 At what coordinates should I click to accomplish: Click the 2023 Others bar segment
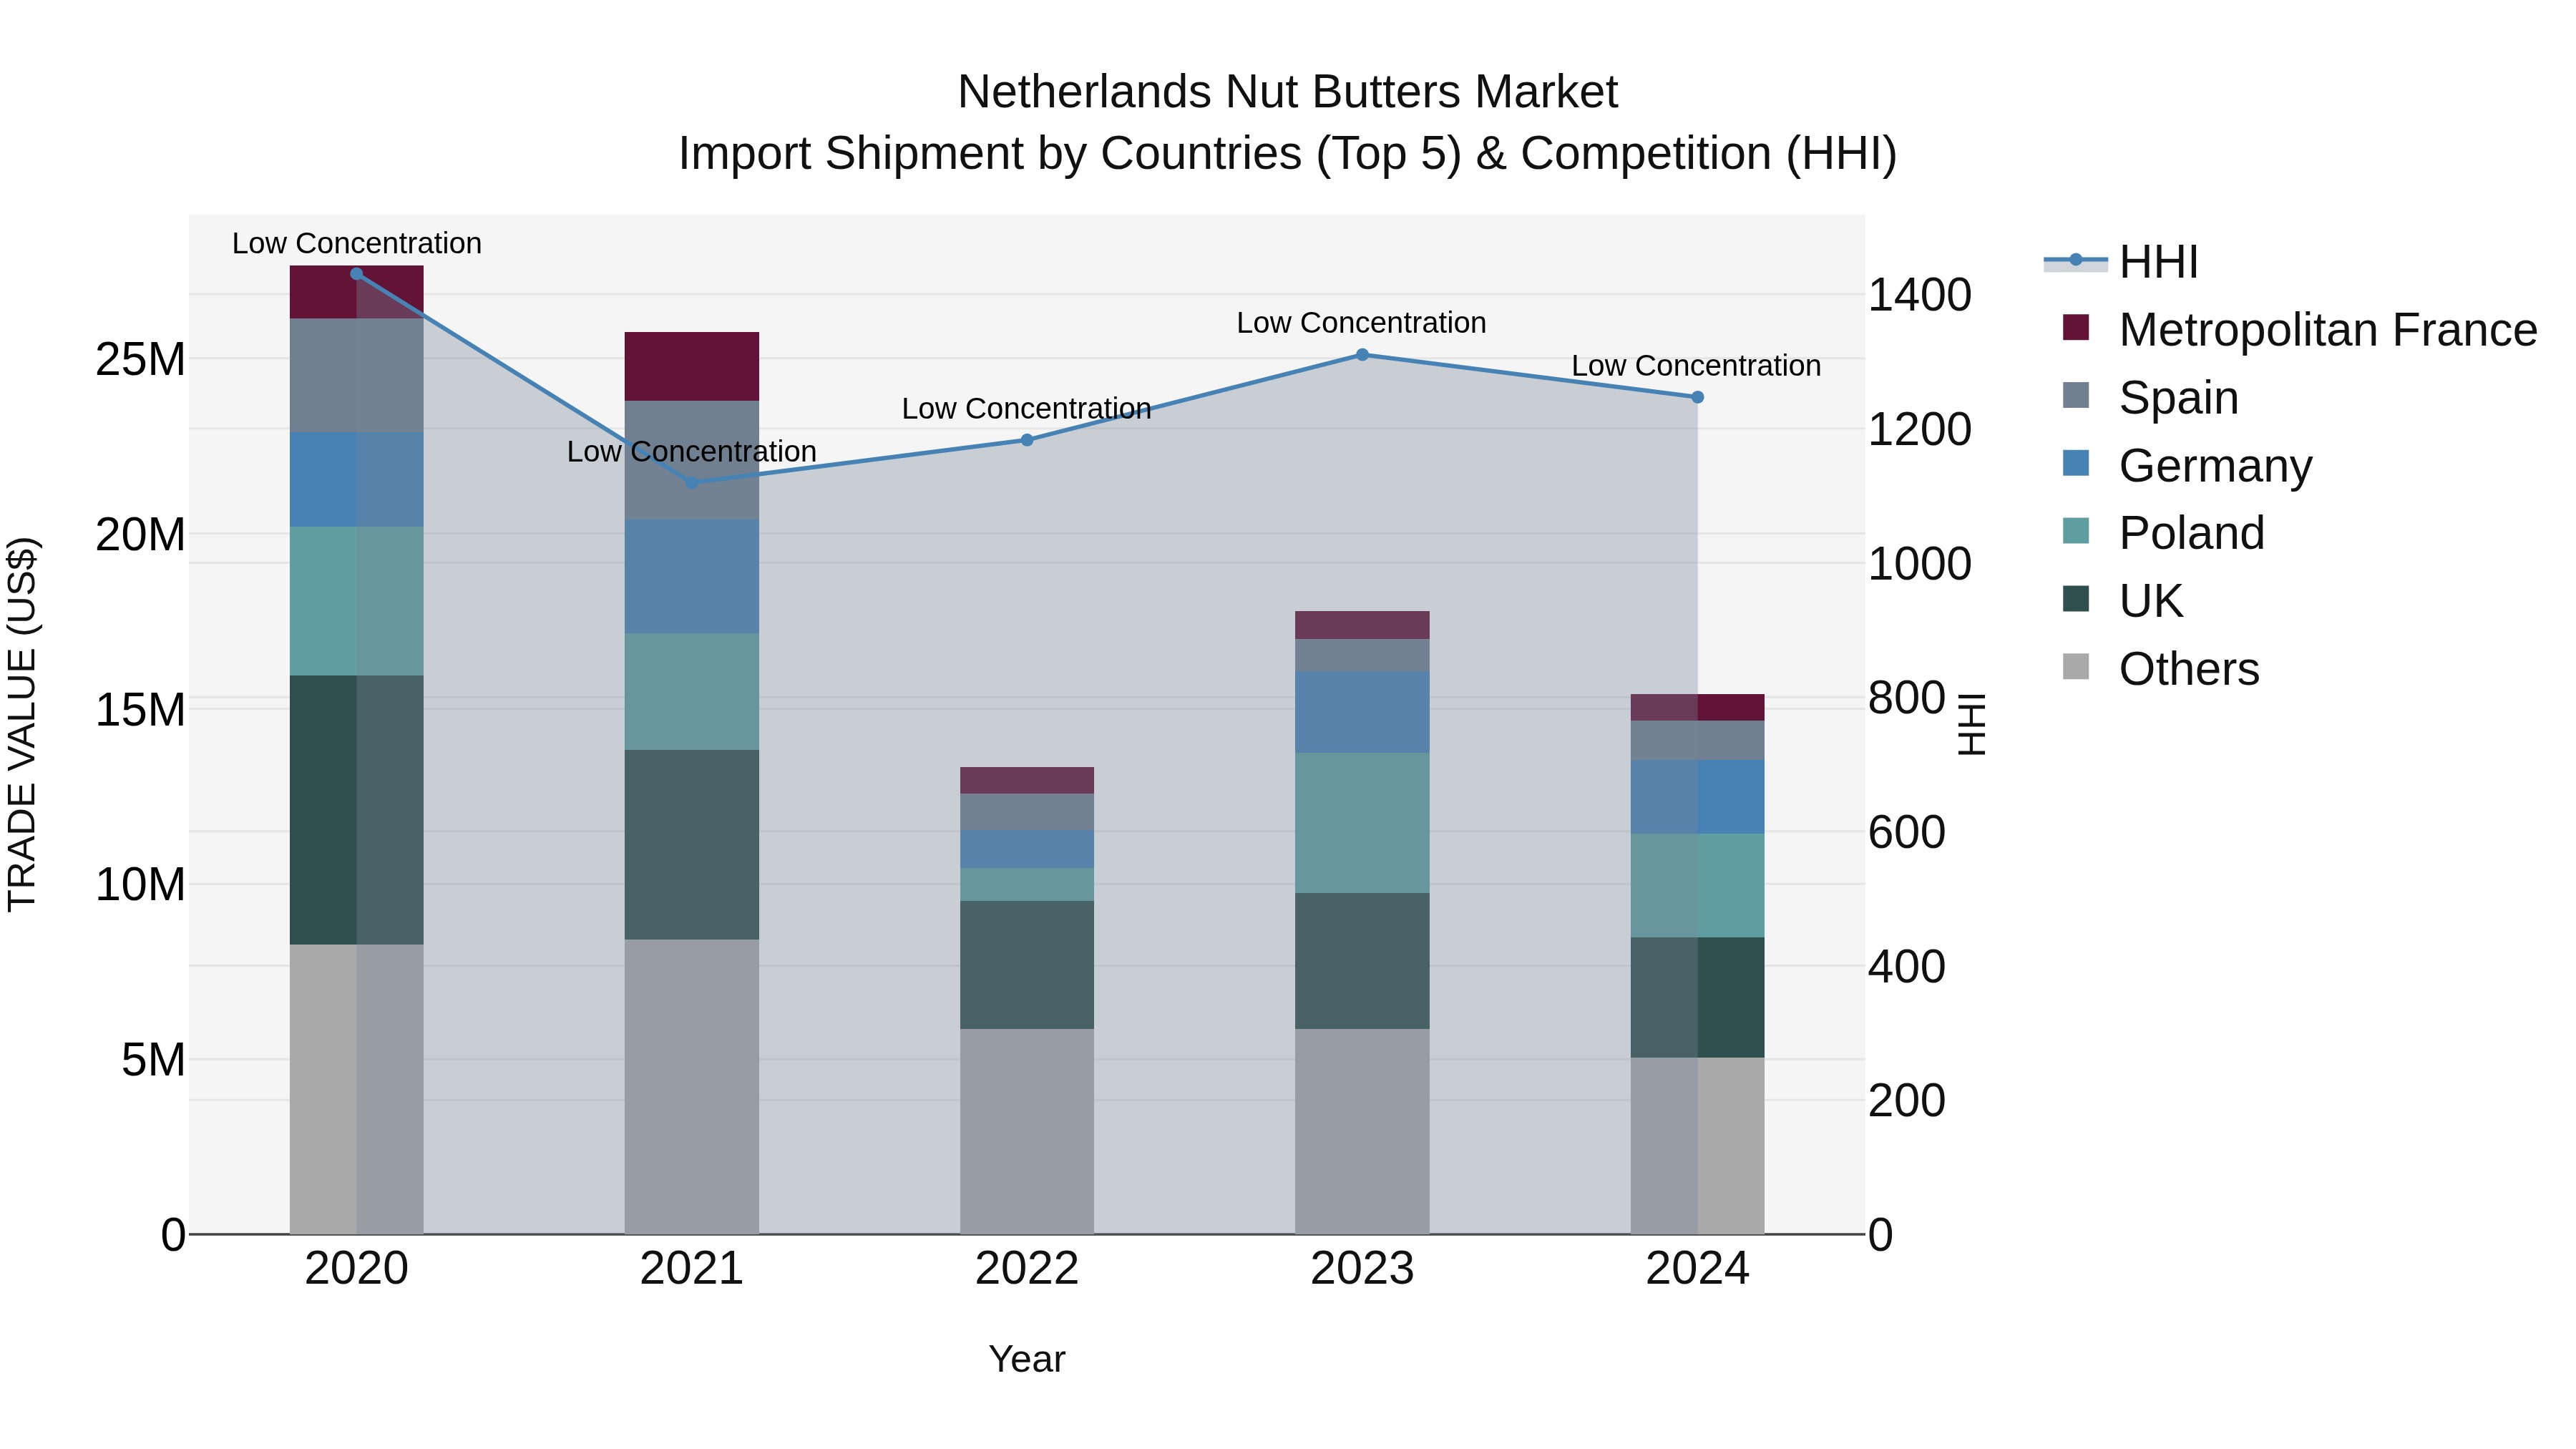pos(1362,1132)
